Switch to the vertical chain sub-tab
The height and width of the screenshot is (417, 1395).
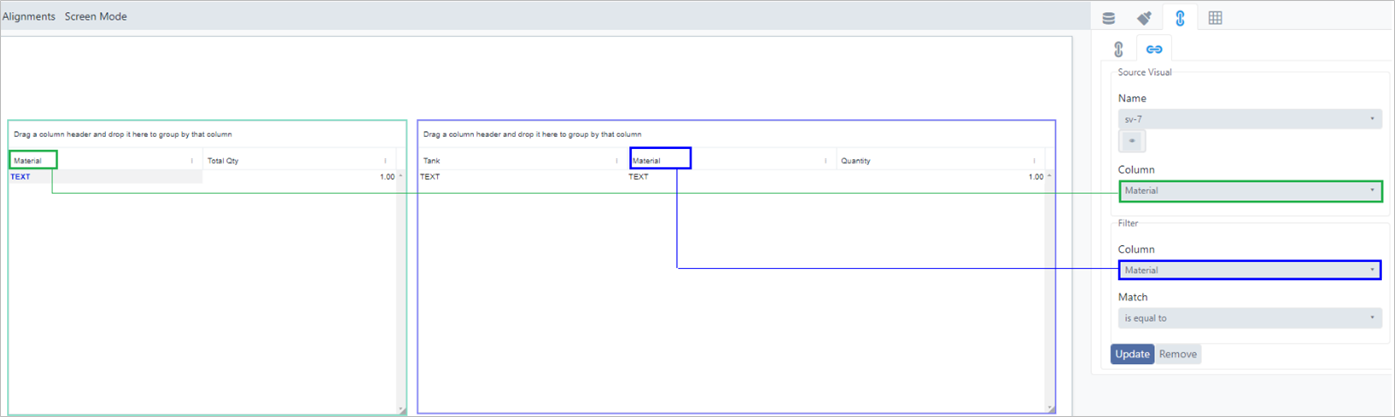1118,49
